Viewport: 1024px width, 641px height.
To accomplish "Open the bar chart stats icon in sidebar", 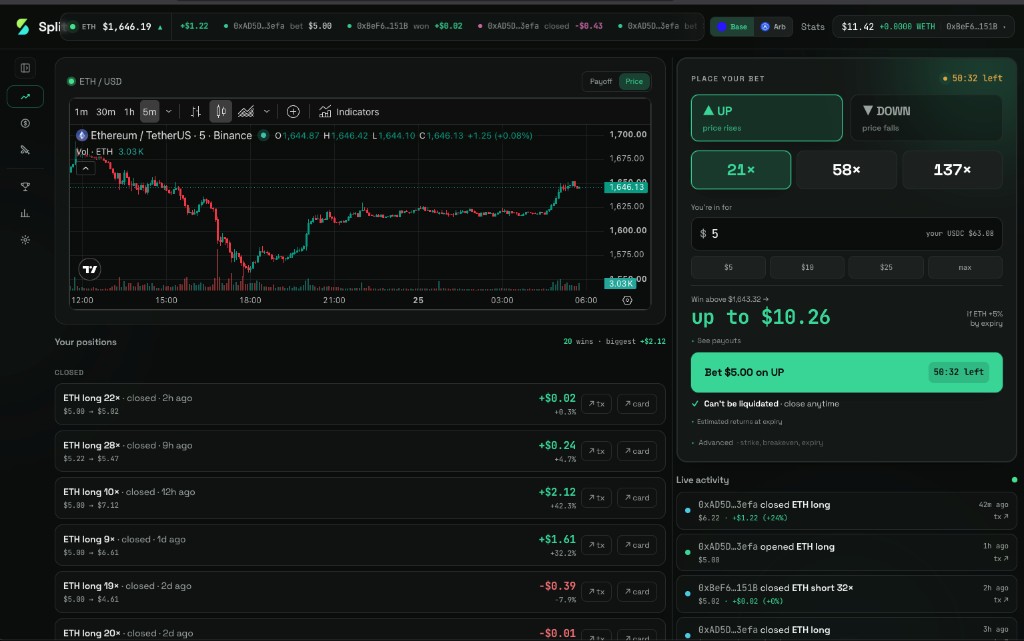I will [x=25, y=213].
